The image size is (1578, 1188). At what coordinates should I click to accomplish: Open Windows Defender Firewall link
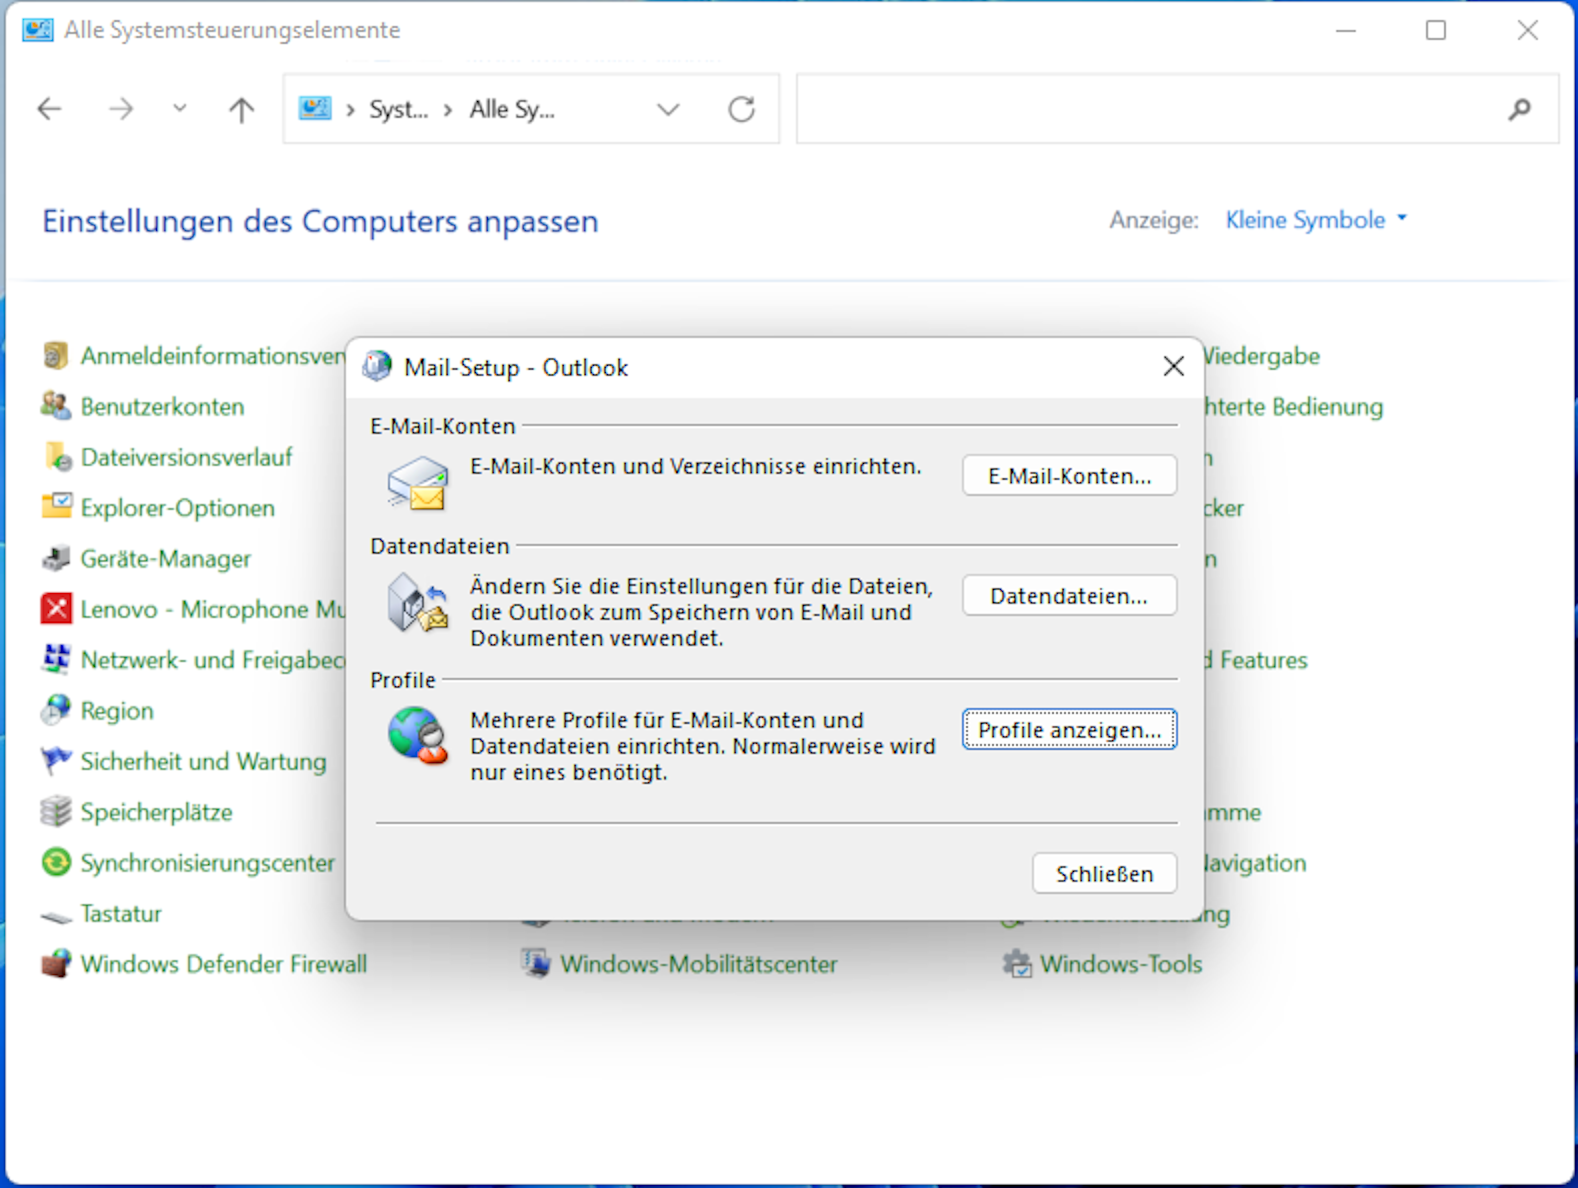click(x=223, y=964)
